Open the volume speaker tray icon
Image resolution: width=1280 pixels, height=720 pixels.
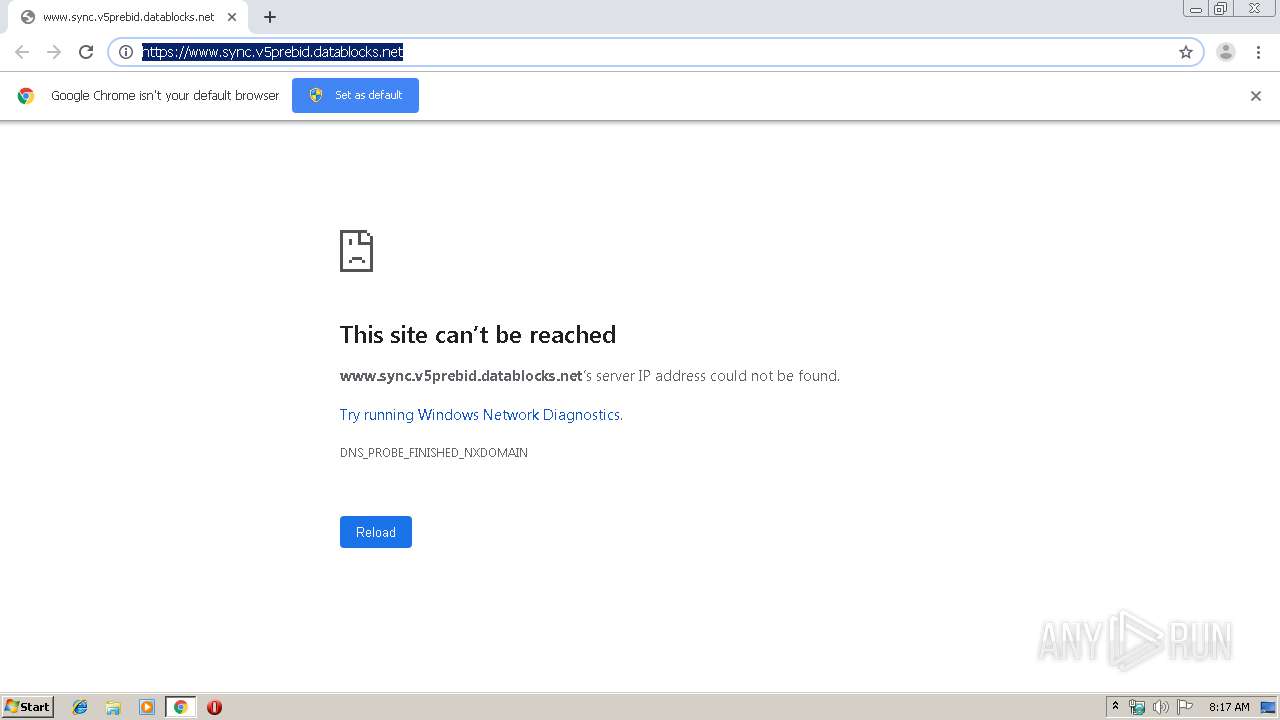(x=1161, y=707)
